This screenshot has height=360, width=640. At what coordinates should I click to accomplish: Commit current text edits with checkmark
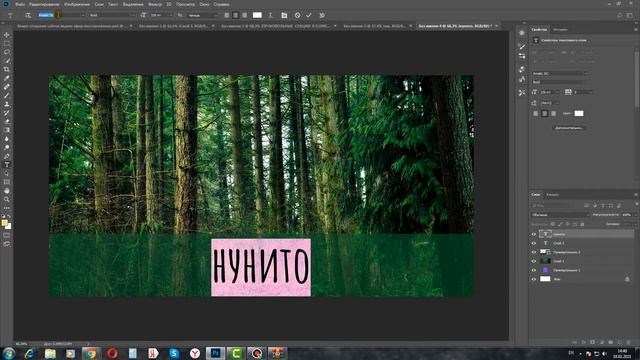309,15
